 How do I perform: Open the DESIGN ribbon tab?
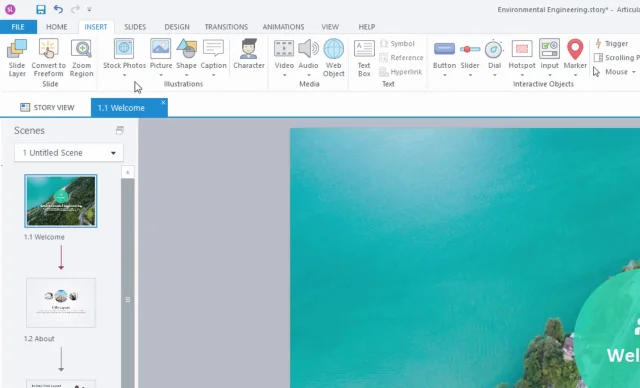[177, 27]
